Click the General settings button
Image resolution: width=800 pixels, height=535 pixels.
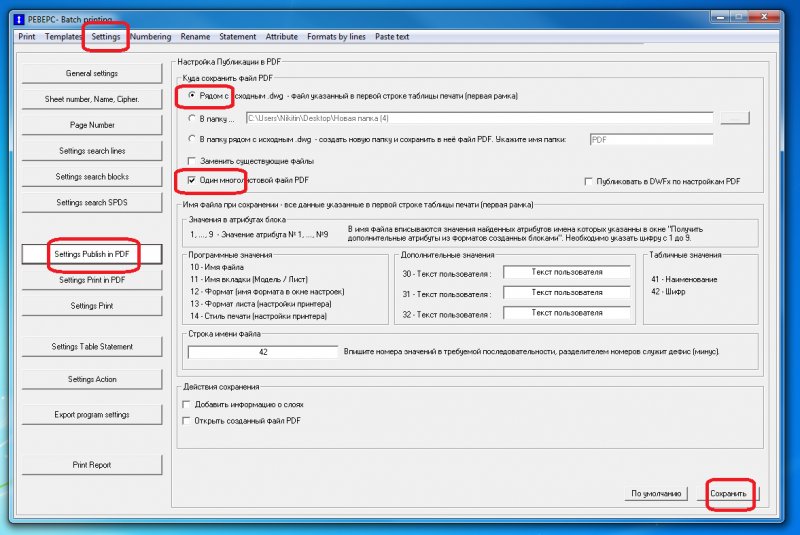click(92, 73)
